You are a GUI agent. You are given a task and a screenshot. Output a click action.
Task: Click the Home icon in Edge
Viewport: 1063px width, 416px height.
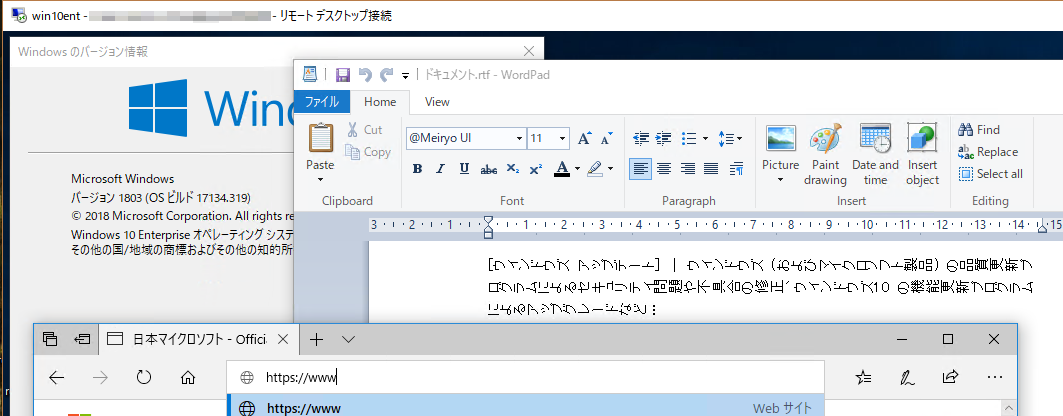point(188,377)
